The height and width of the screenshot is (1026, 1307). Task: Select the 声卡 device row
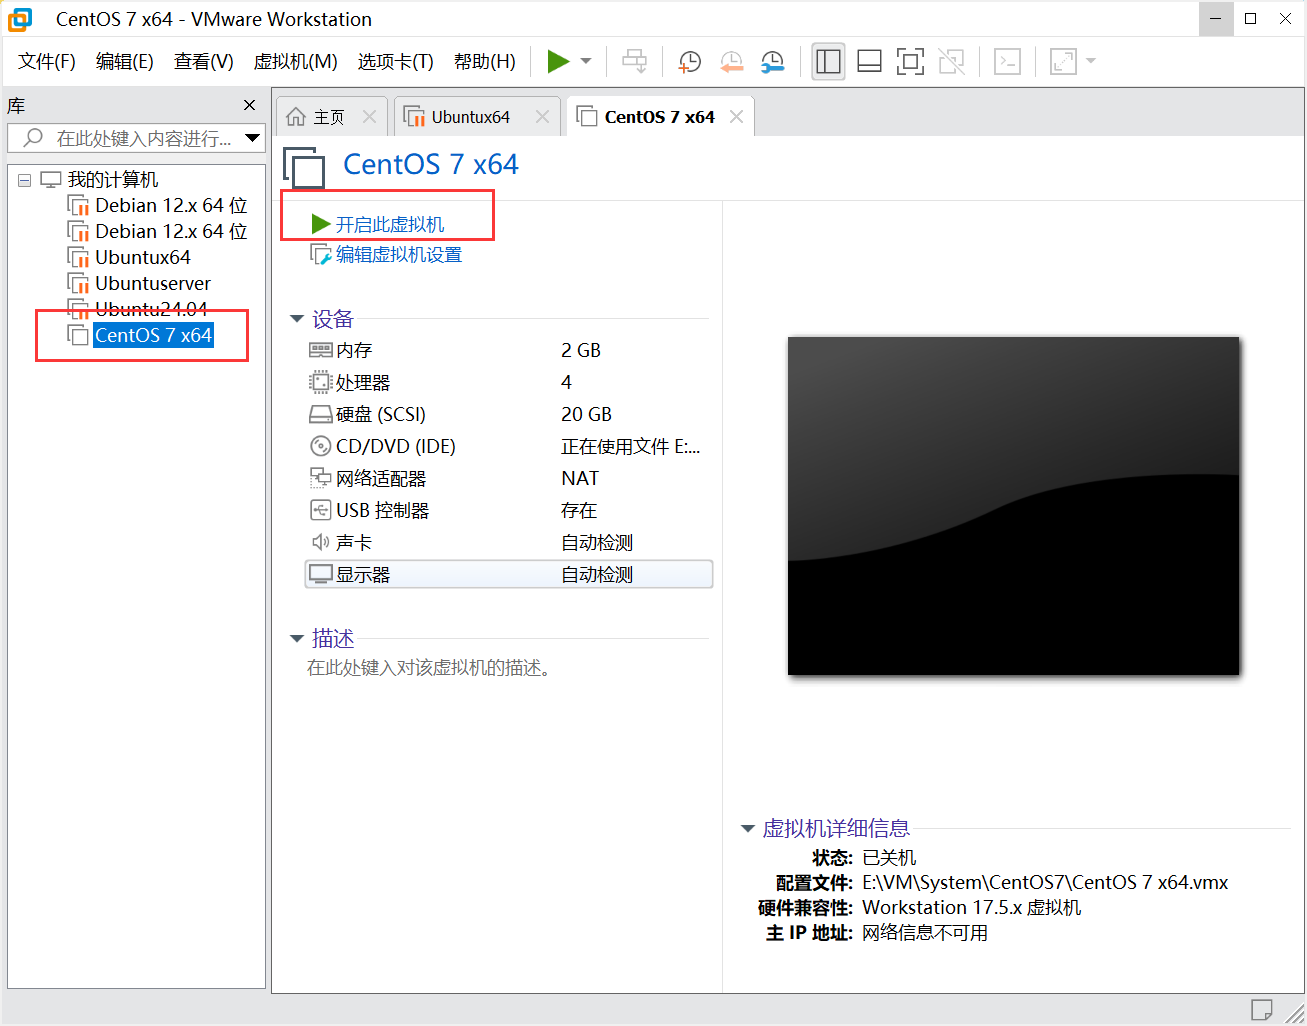click(x=508, y=542)
